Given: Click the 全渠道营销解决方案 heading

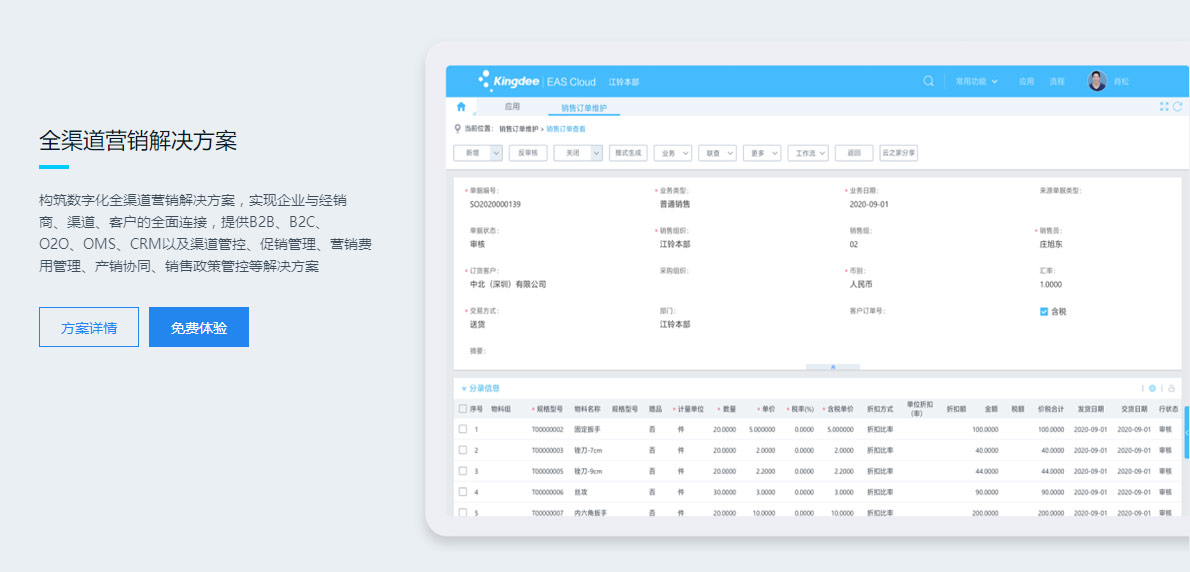Looking at the screenshot, I should click(x=138, y=141).
